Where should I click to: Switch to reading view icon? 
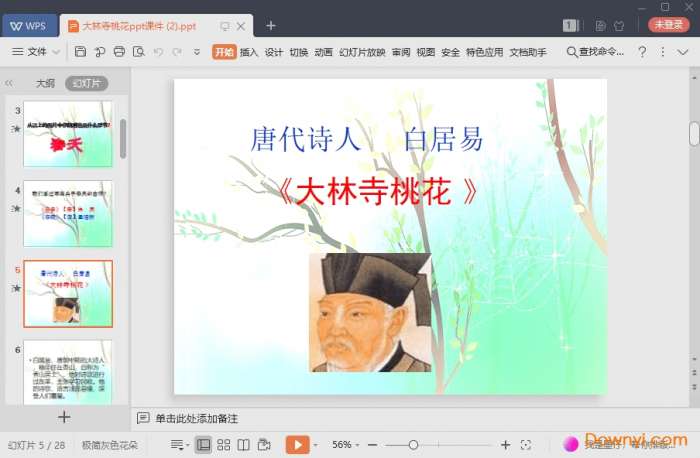[243, 444]
